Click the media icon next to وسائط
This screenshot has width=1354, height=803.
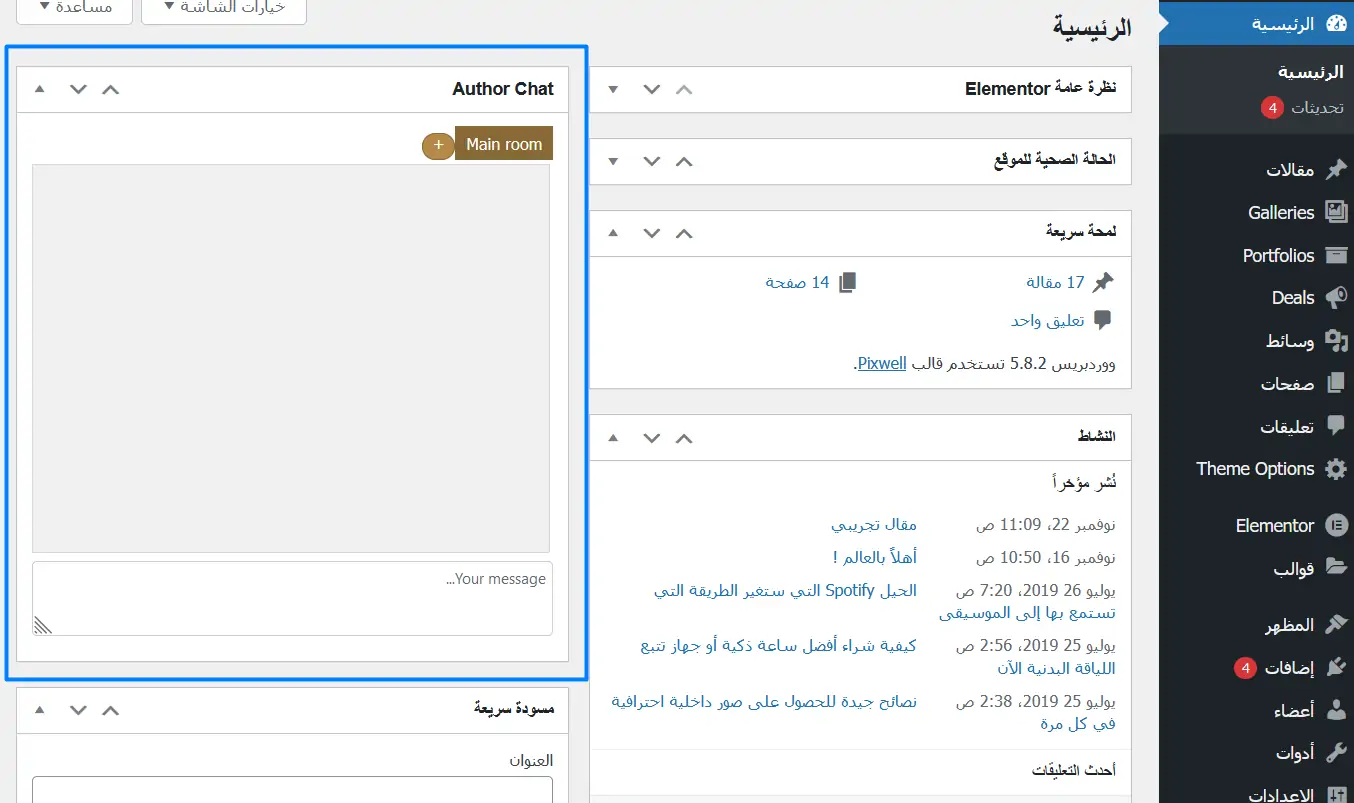(x=1335, y=341)
